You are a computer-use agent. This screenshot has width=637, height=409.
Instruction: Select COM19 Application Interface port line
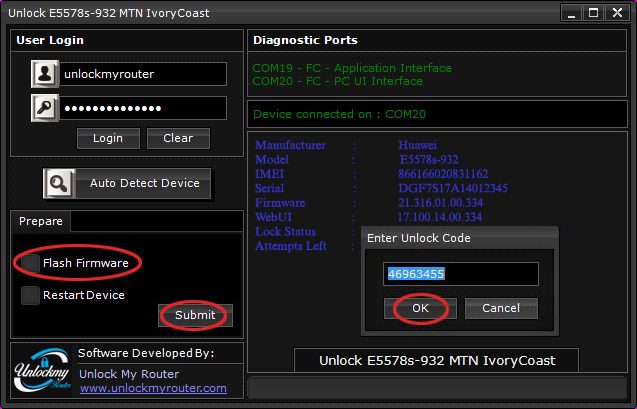tap(352, 68)
